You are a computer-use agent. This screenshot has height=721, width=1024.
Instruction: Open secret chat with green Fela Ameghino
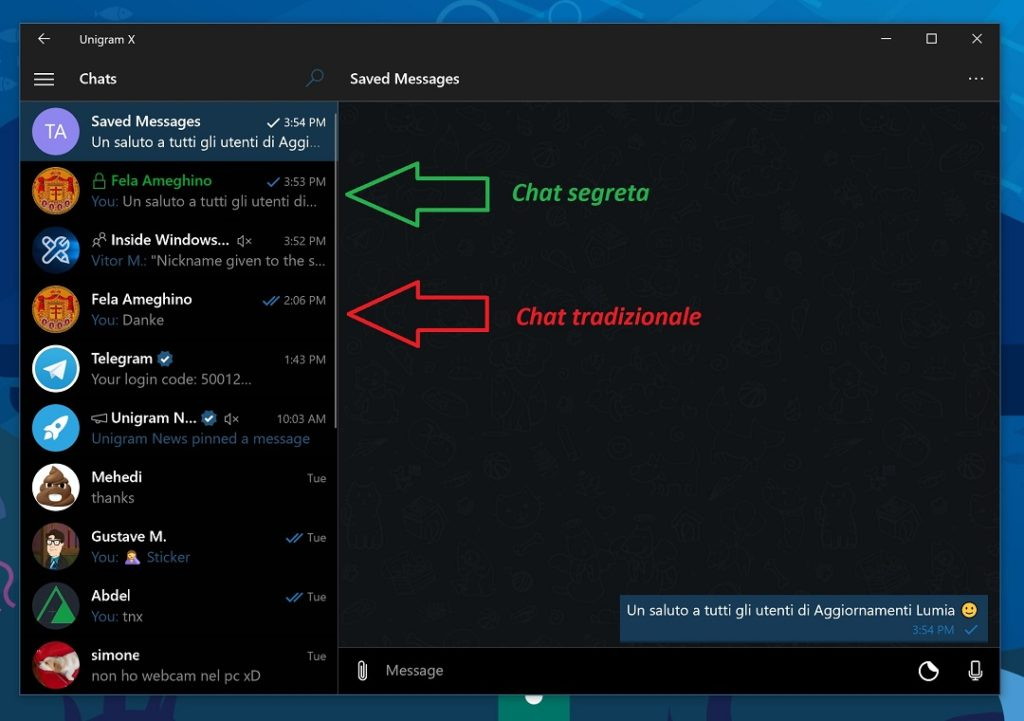point(178,191)
